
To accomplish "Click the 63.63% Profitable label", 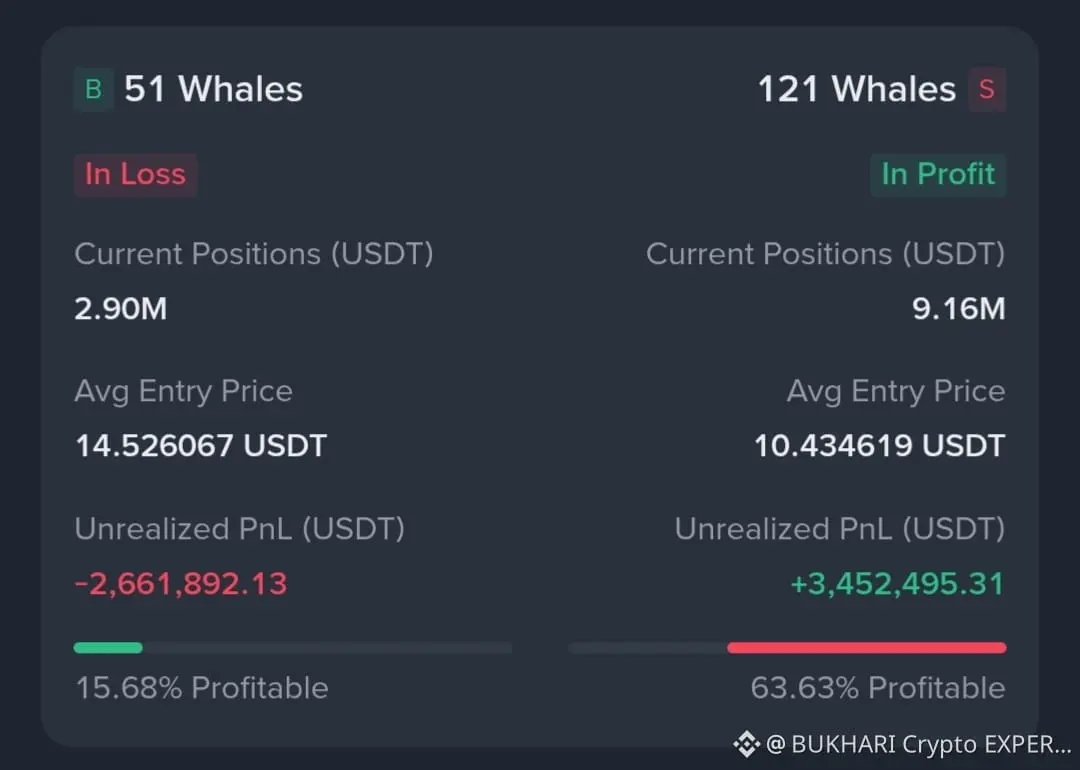I will [878, 688].
